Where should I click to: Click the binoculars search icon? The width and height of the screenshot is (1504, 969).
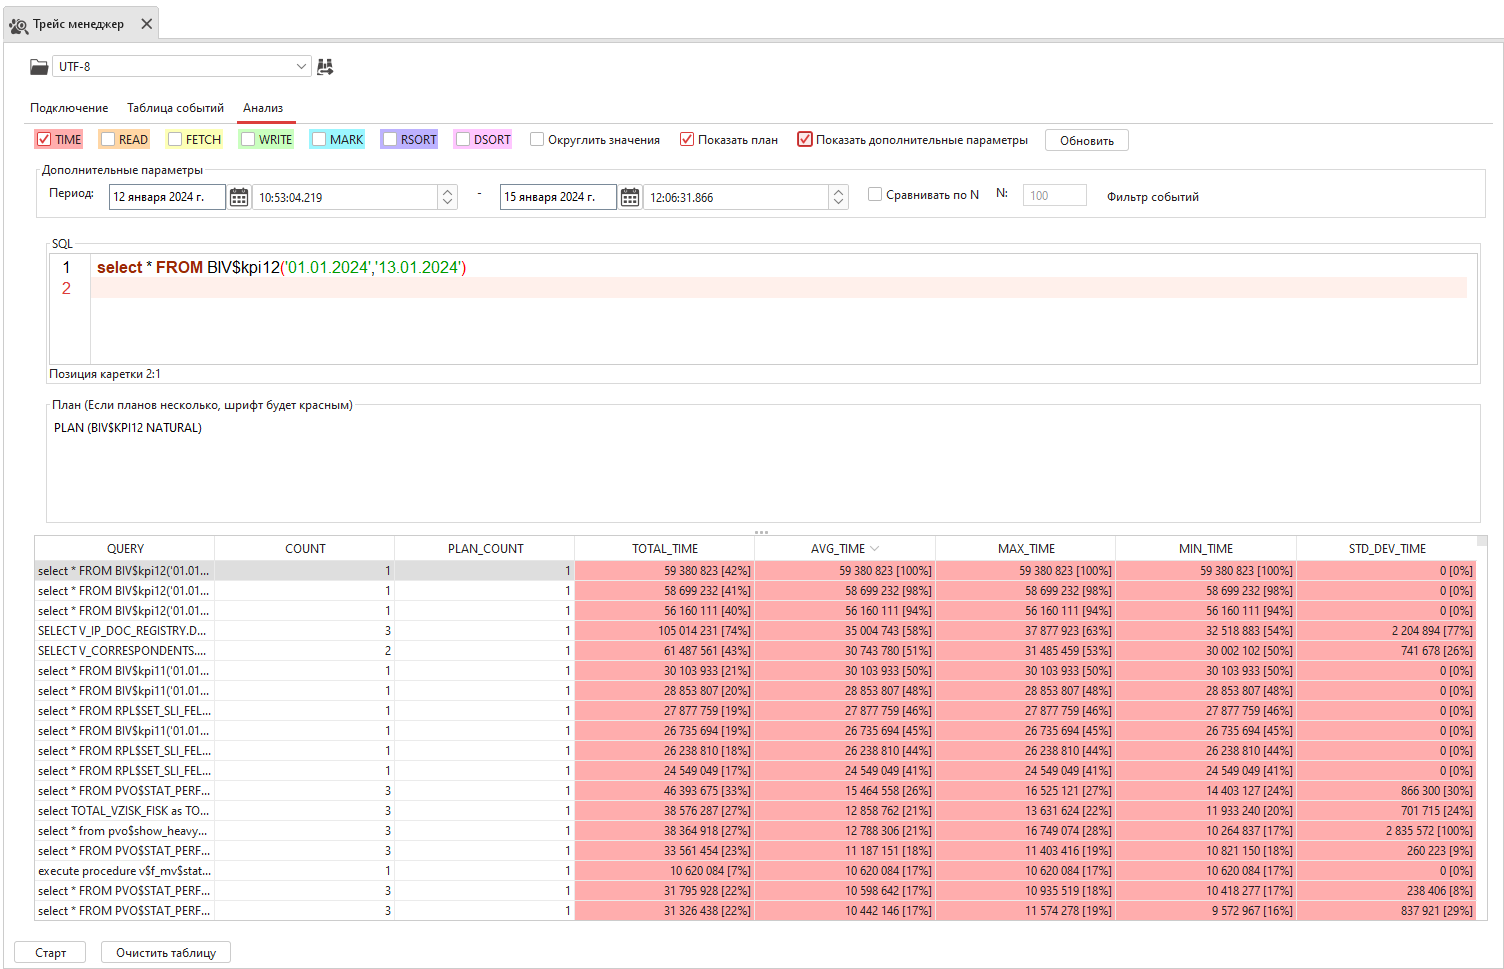324,66
